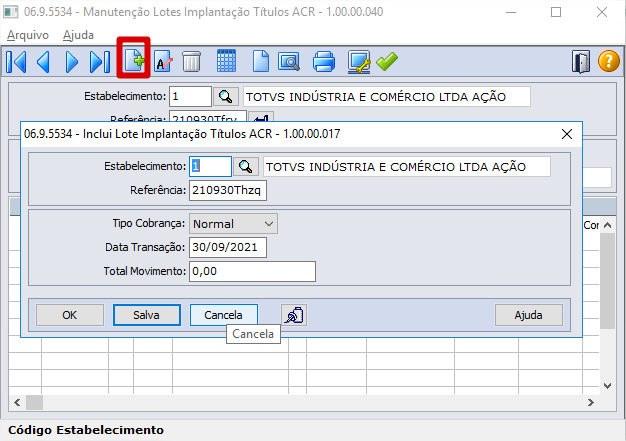
Task: Click grid horizontal scrollbar right arrow
Action: click(x=591, y=403)
